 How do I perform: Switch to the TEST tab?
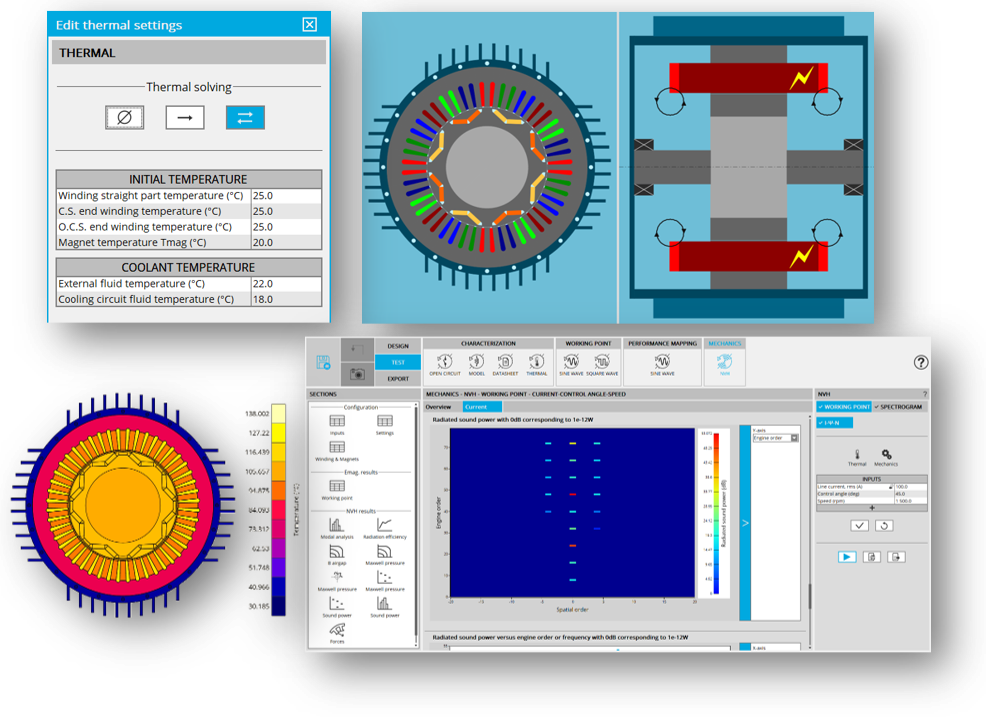click(x=398, y=362)
